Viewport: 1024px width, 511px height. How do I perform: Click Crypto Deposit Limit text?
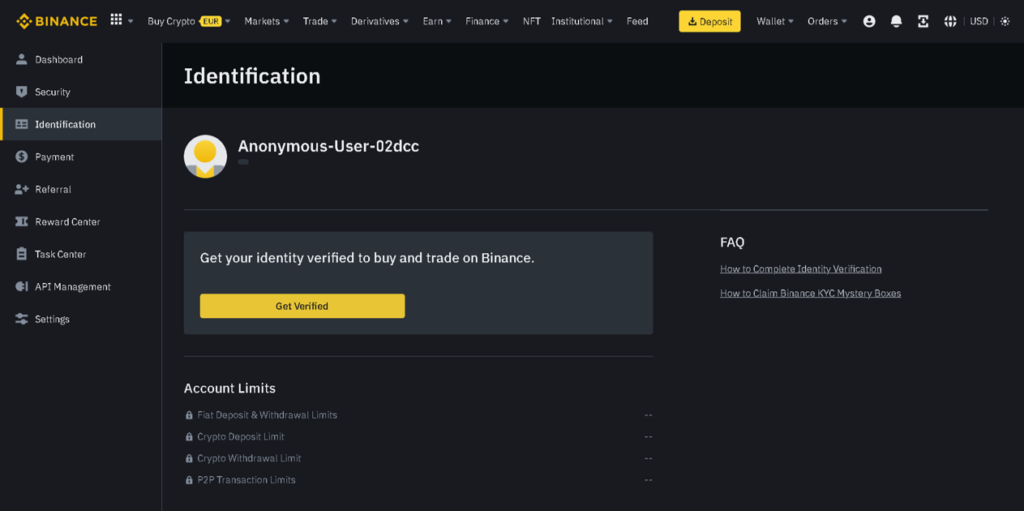click(240, 437)
